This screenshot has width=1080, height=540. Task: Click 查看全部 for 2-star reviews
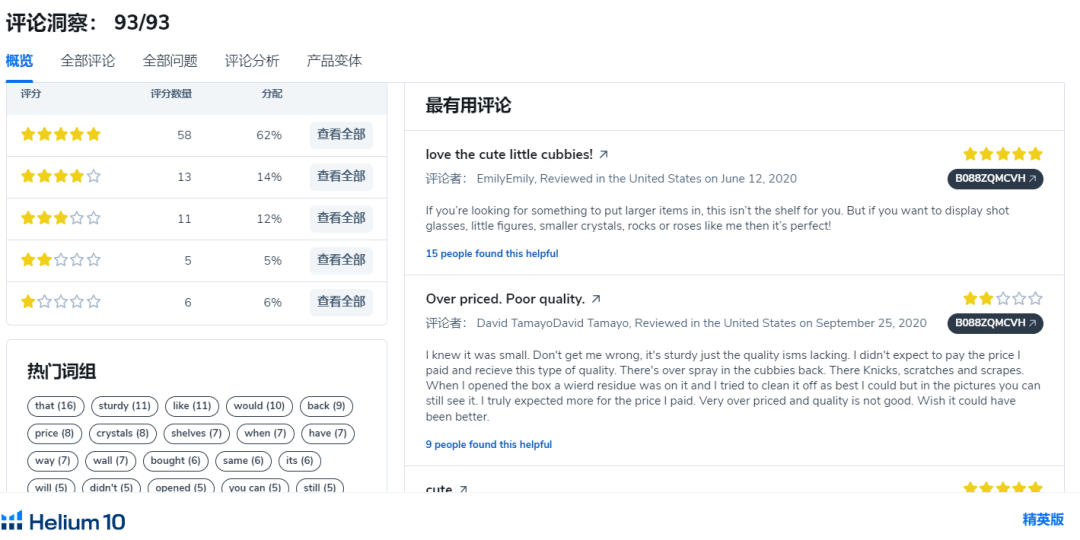pos(341,260)
